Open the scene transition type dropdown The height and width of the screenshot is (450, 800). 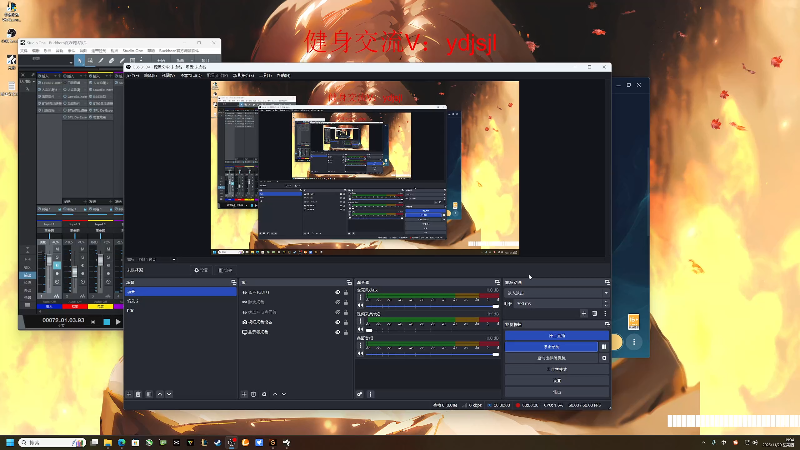(x=557, y=293)
